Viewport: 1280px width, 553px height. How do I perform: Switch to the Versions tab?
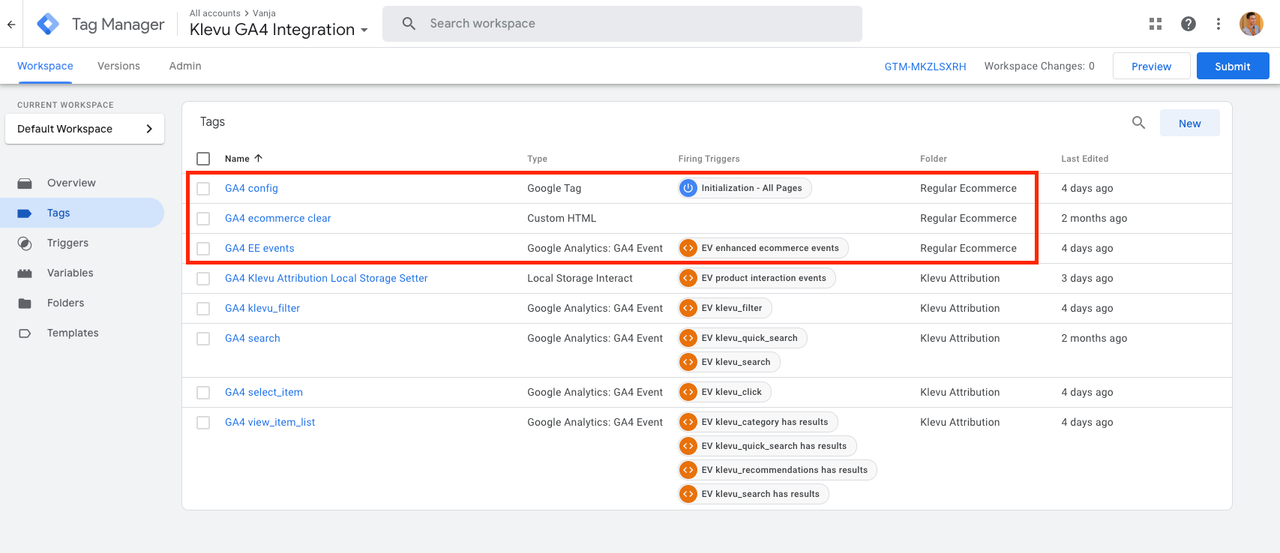[119, 66]
